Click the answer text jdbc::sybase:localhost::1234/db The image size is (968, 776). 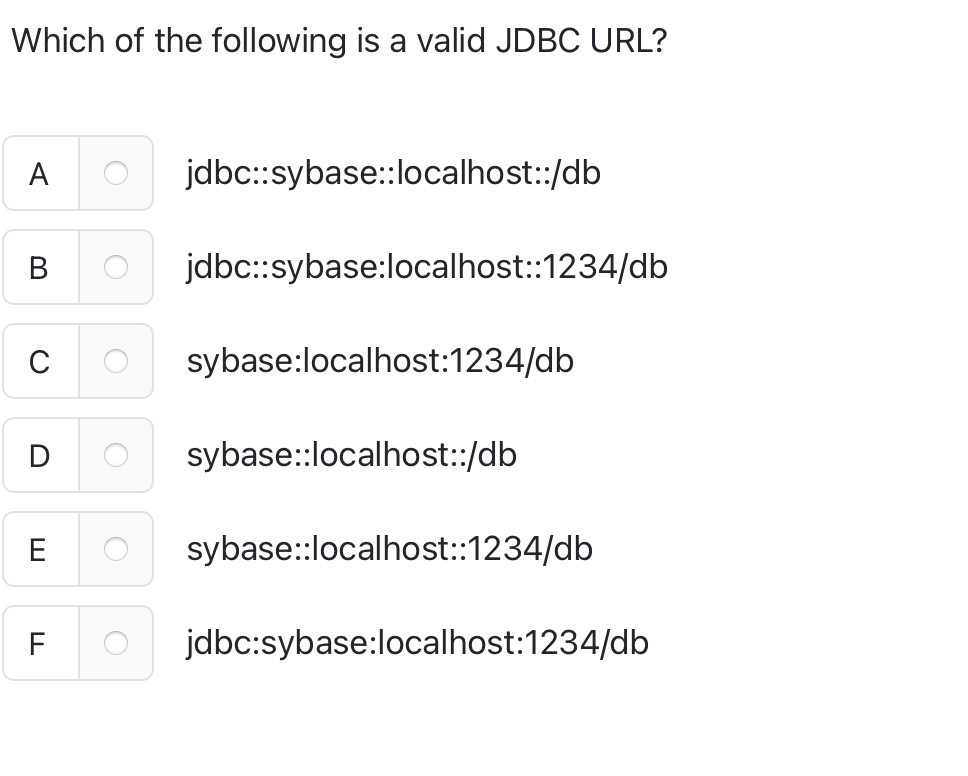[427, 267]
